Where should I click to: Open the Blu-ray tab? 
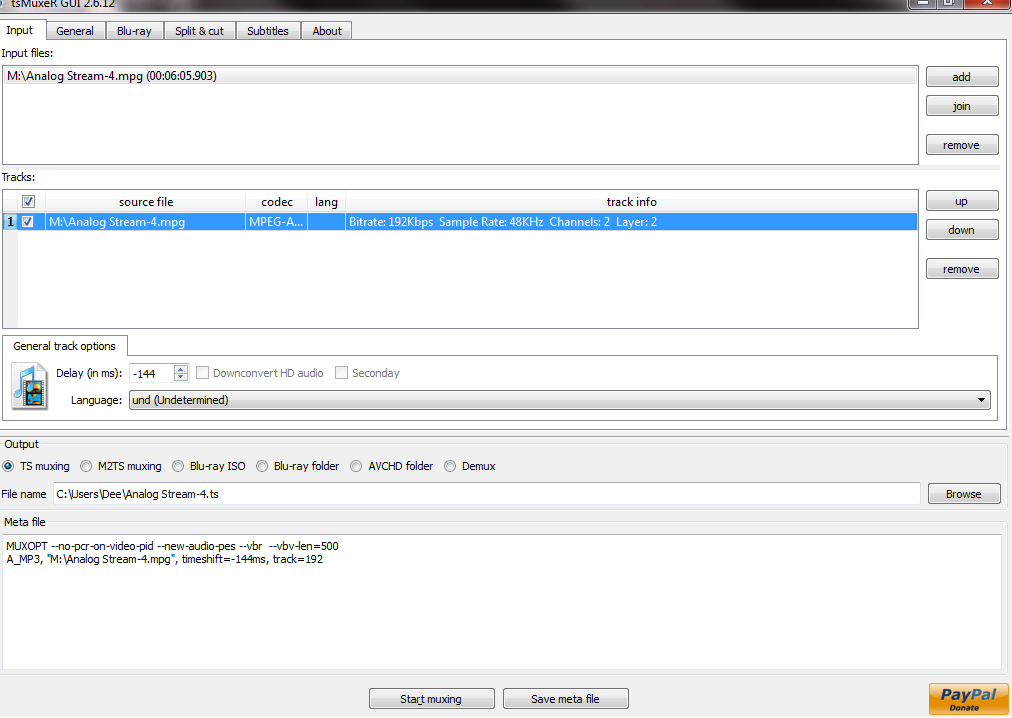134,31
